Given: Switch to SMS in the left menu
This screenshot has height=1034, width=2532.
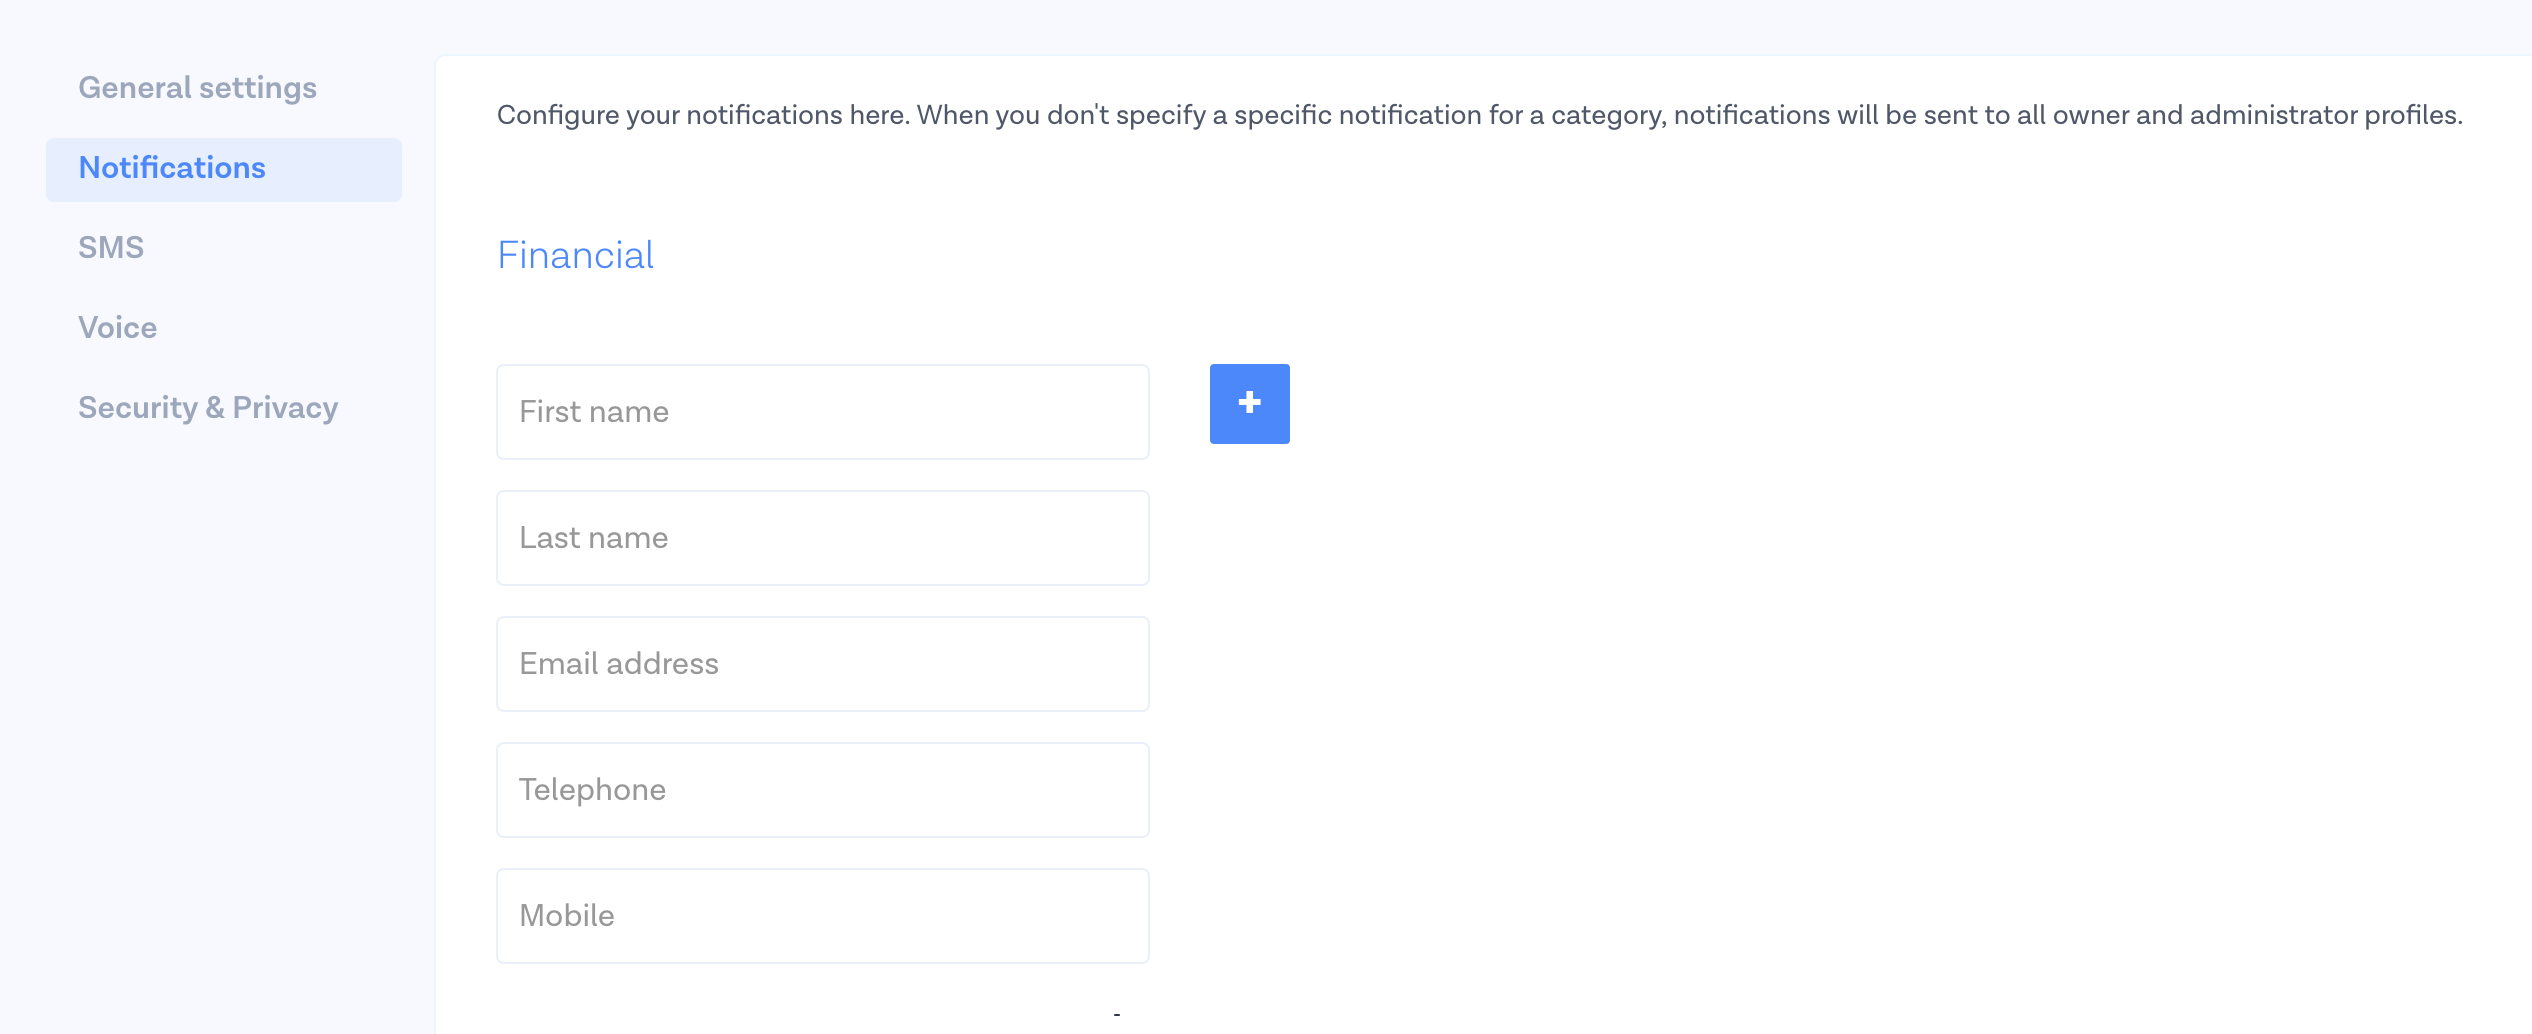Looking at the screenshot, I should 111,248.
